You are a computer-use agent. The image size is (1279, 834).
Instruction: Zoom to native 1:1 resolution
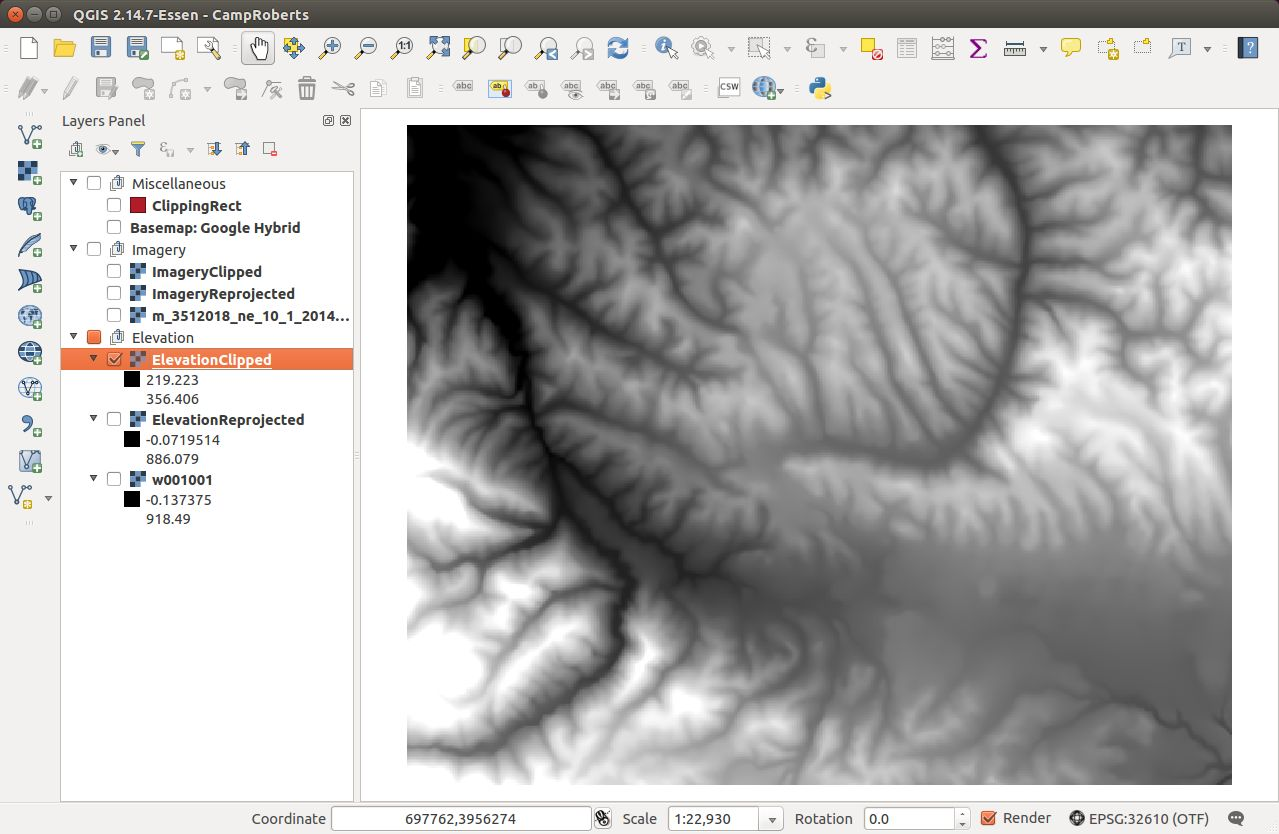tap(402, 47)
